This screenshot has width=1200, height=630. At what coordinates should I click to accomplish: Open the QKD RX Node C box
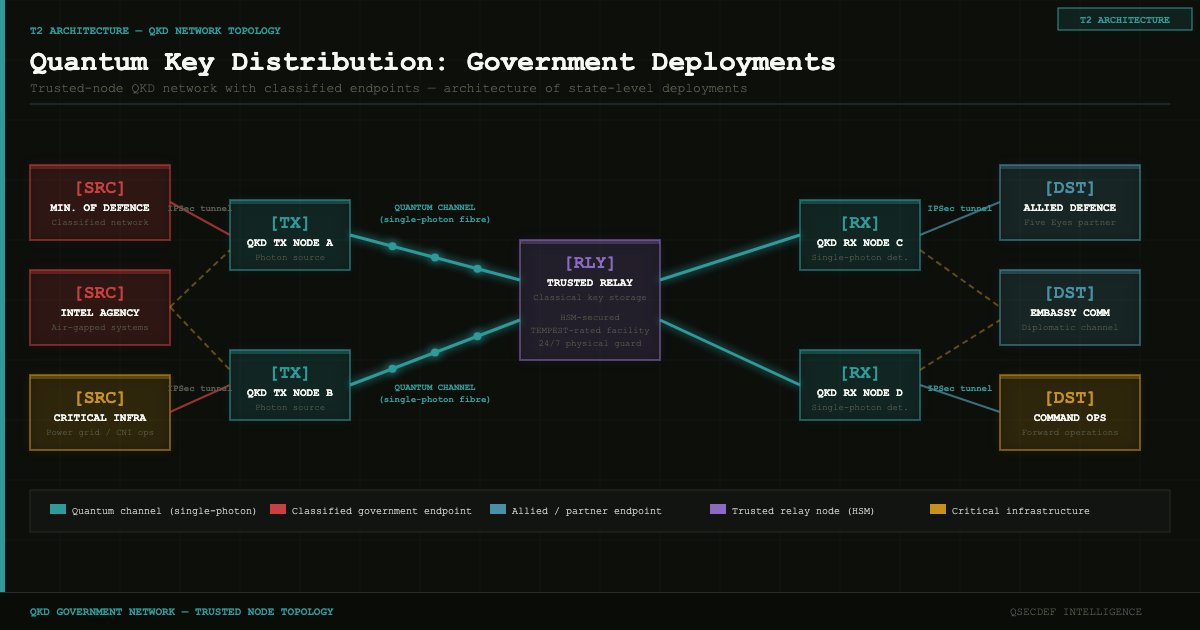coord(860,235)
